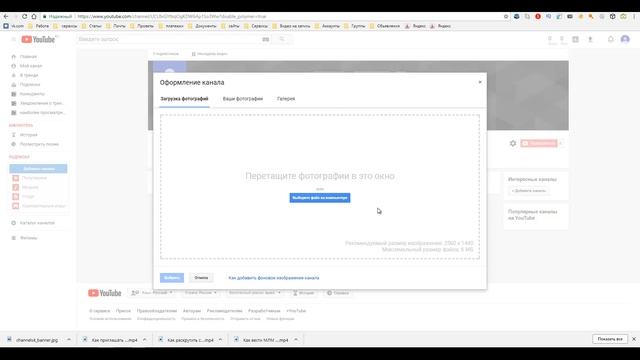Open the footer YouTube logo
This screenshot has height=360, width=640.
click(x=104, y=293)
